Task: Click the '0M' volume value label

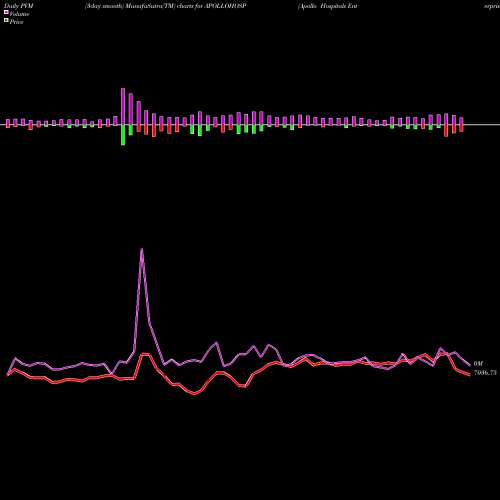Action: click(478, 363)
